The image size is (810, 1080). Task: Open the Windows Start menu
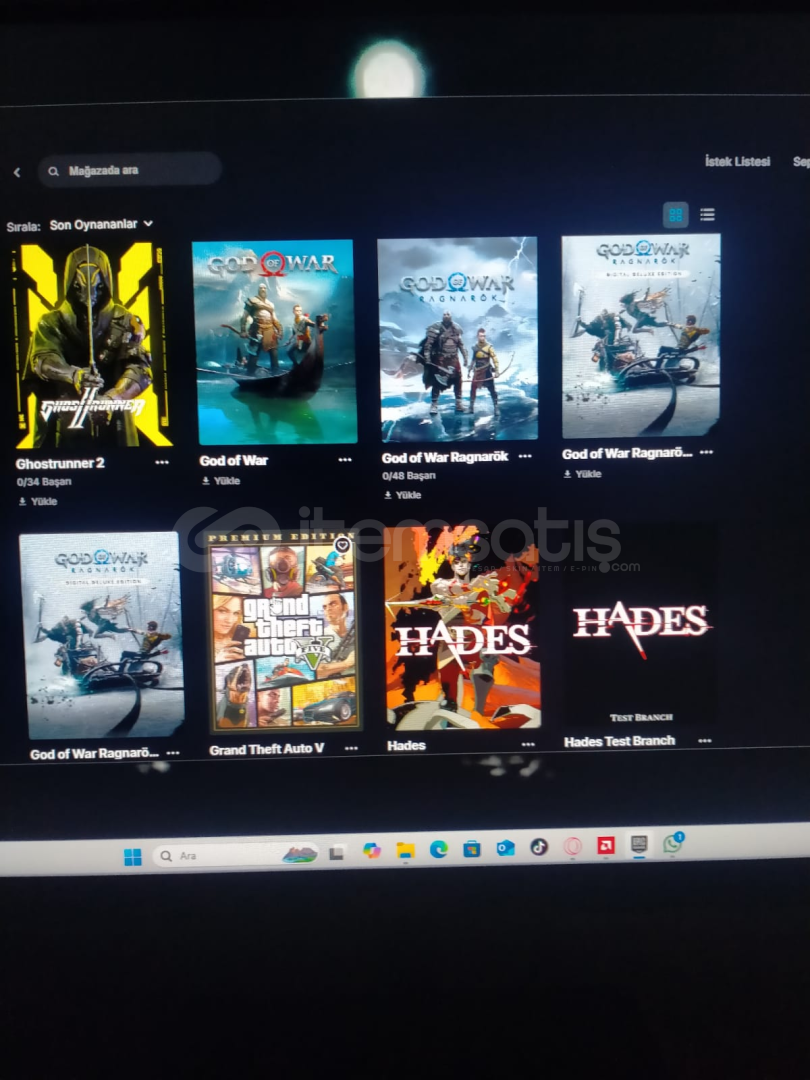pyautogui.click(x=132, y=856)
